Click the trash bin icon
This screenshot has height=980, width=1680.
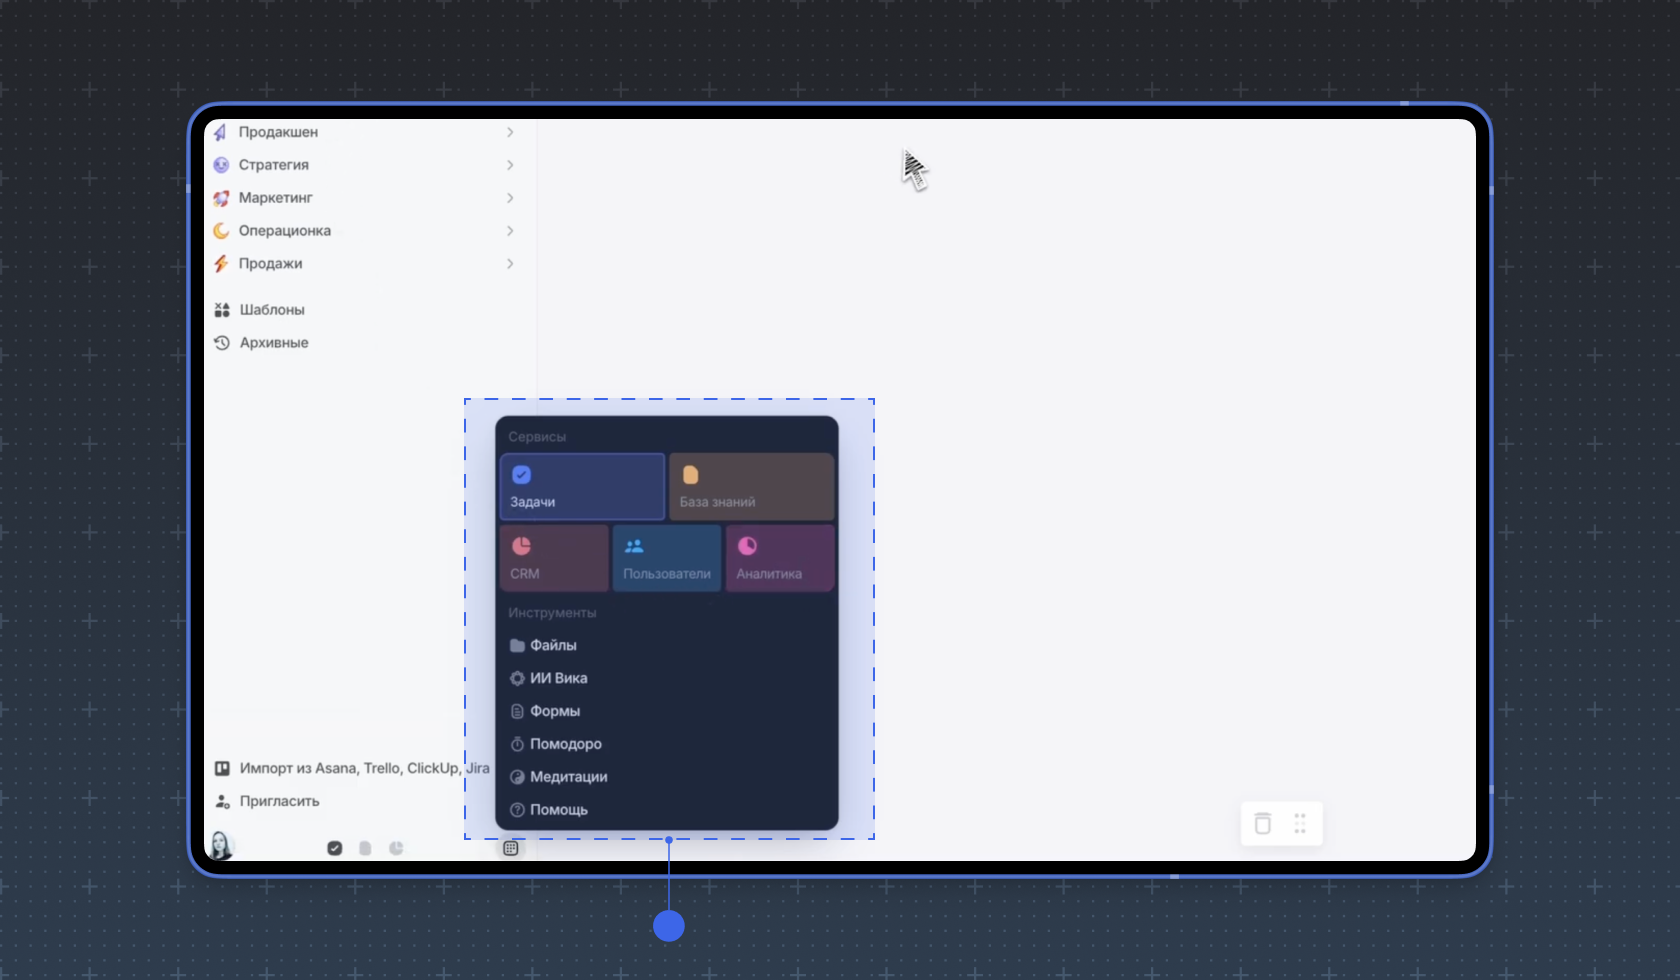[1263, 823]
